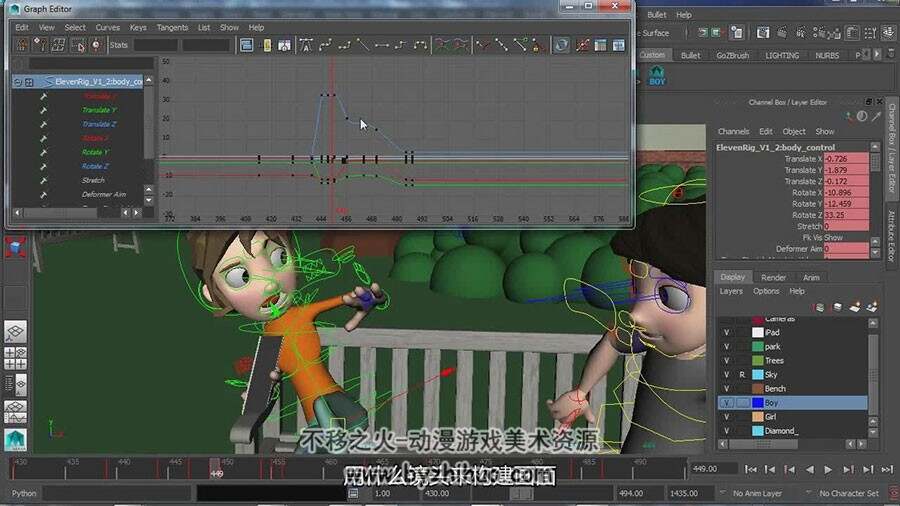
Task: Open the Graph Editor Tangents menu
Action: coord(172,28)
